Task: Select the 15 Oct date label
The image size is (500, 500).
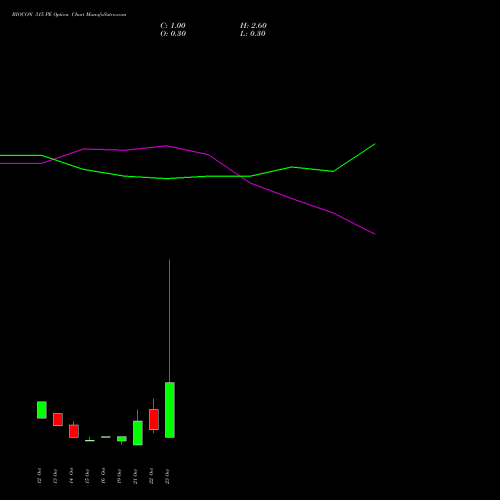Action: click(x=87, y=476)
